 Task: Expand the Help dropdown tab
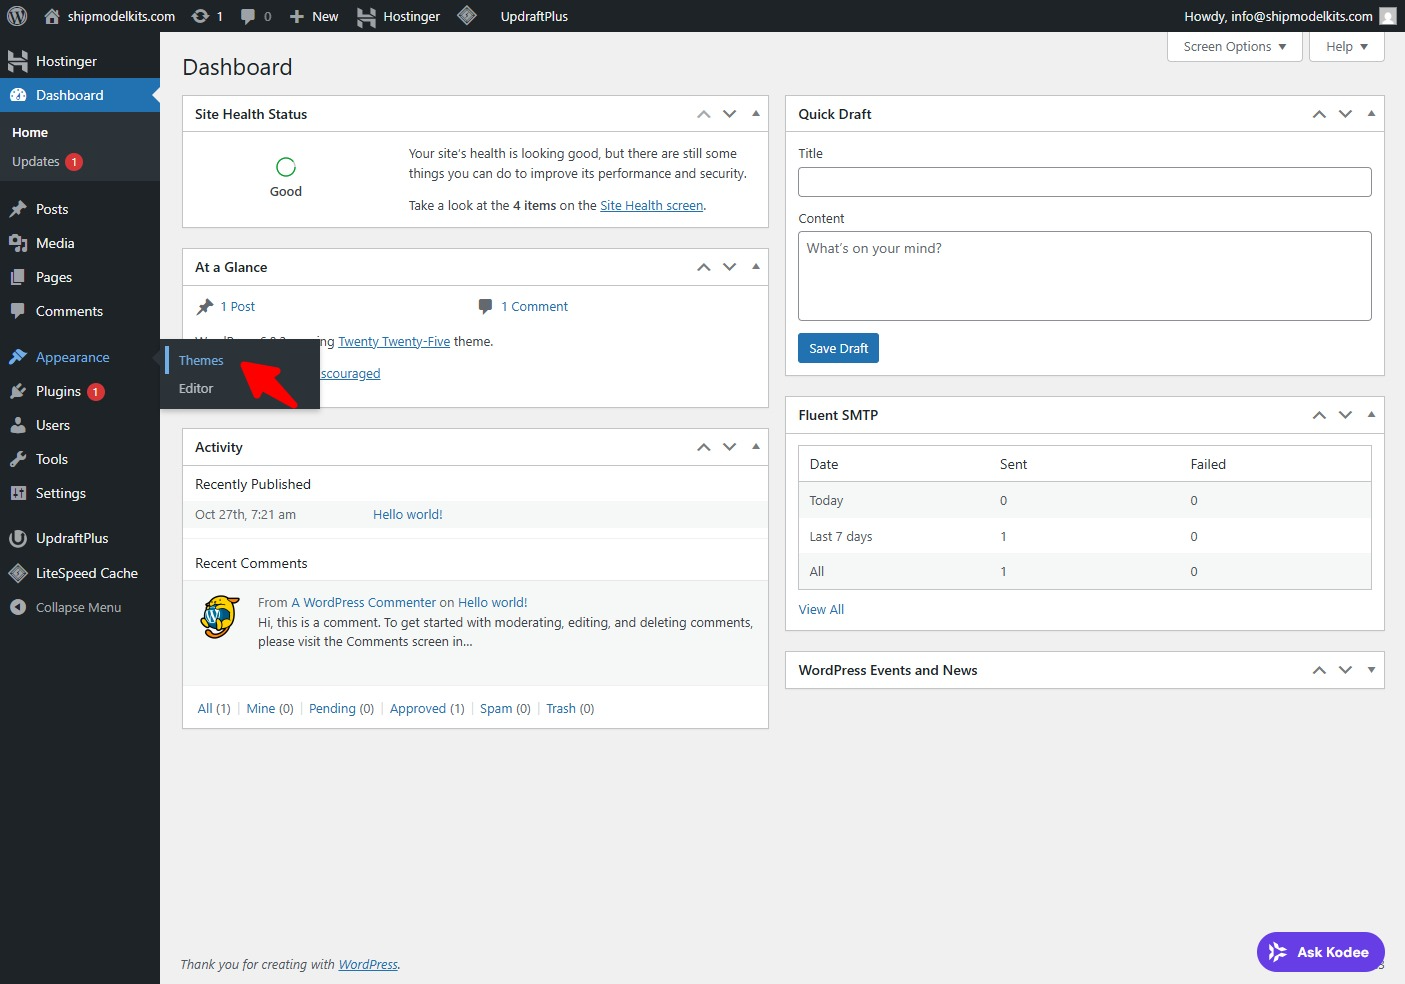pos(1346,47)
